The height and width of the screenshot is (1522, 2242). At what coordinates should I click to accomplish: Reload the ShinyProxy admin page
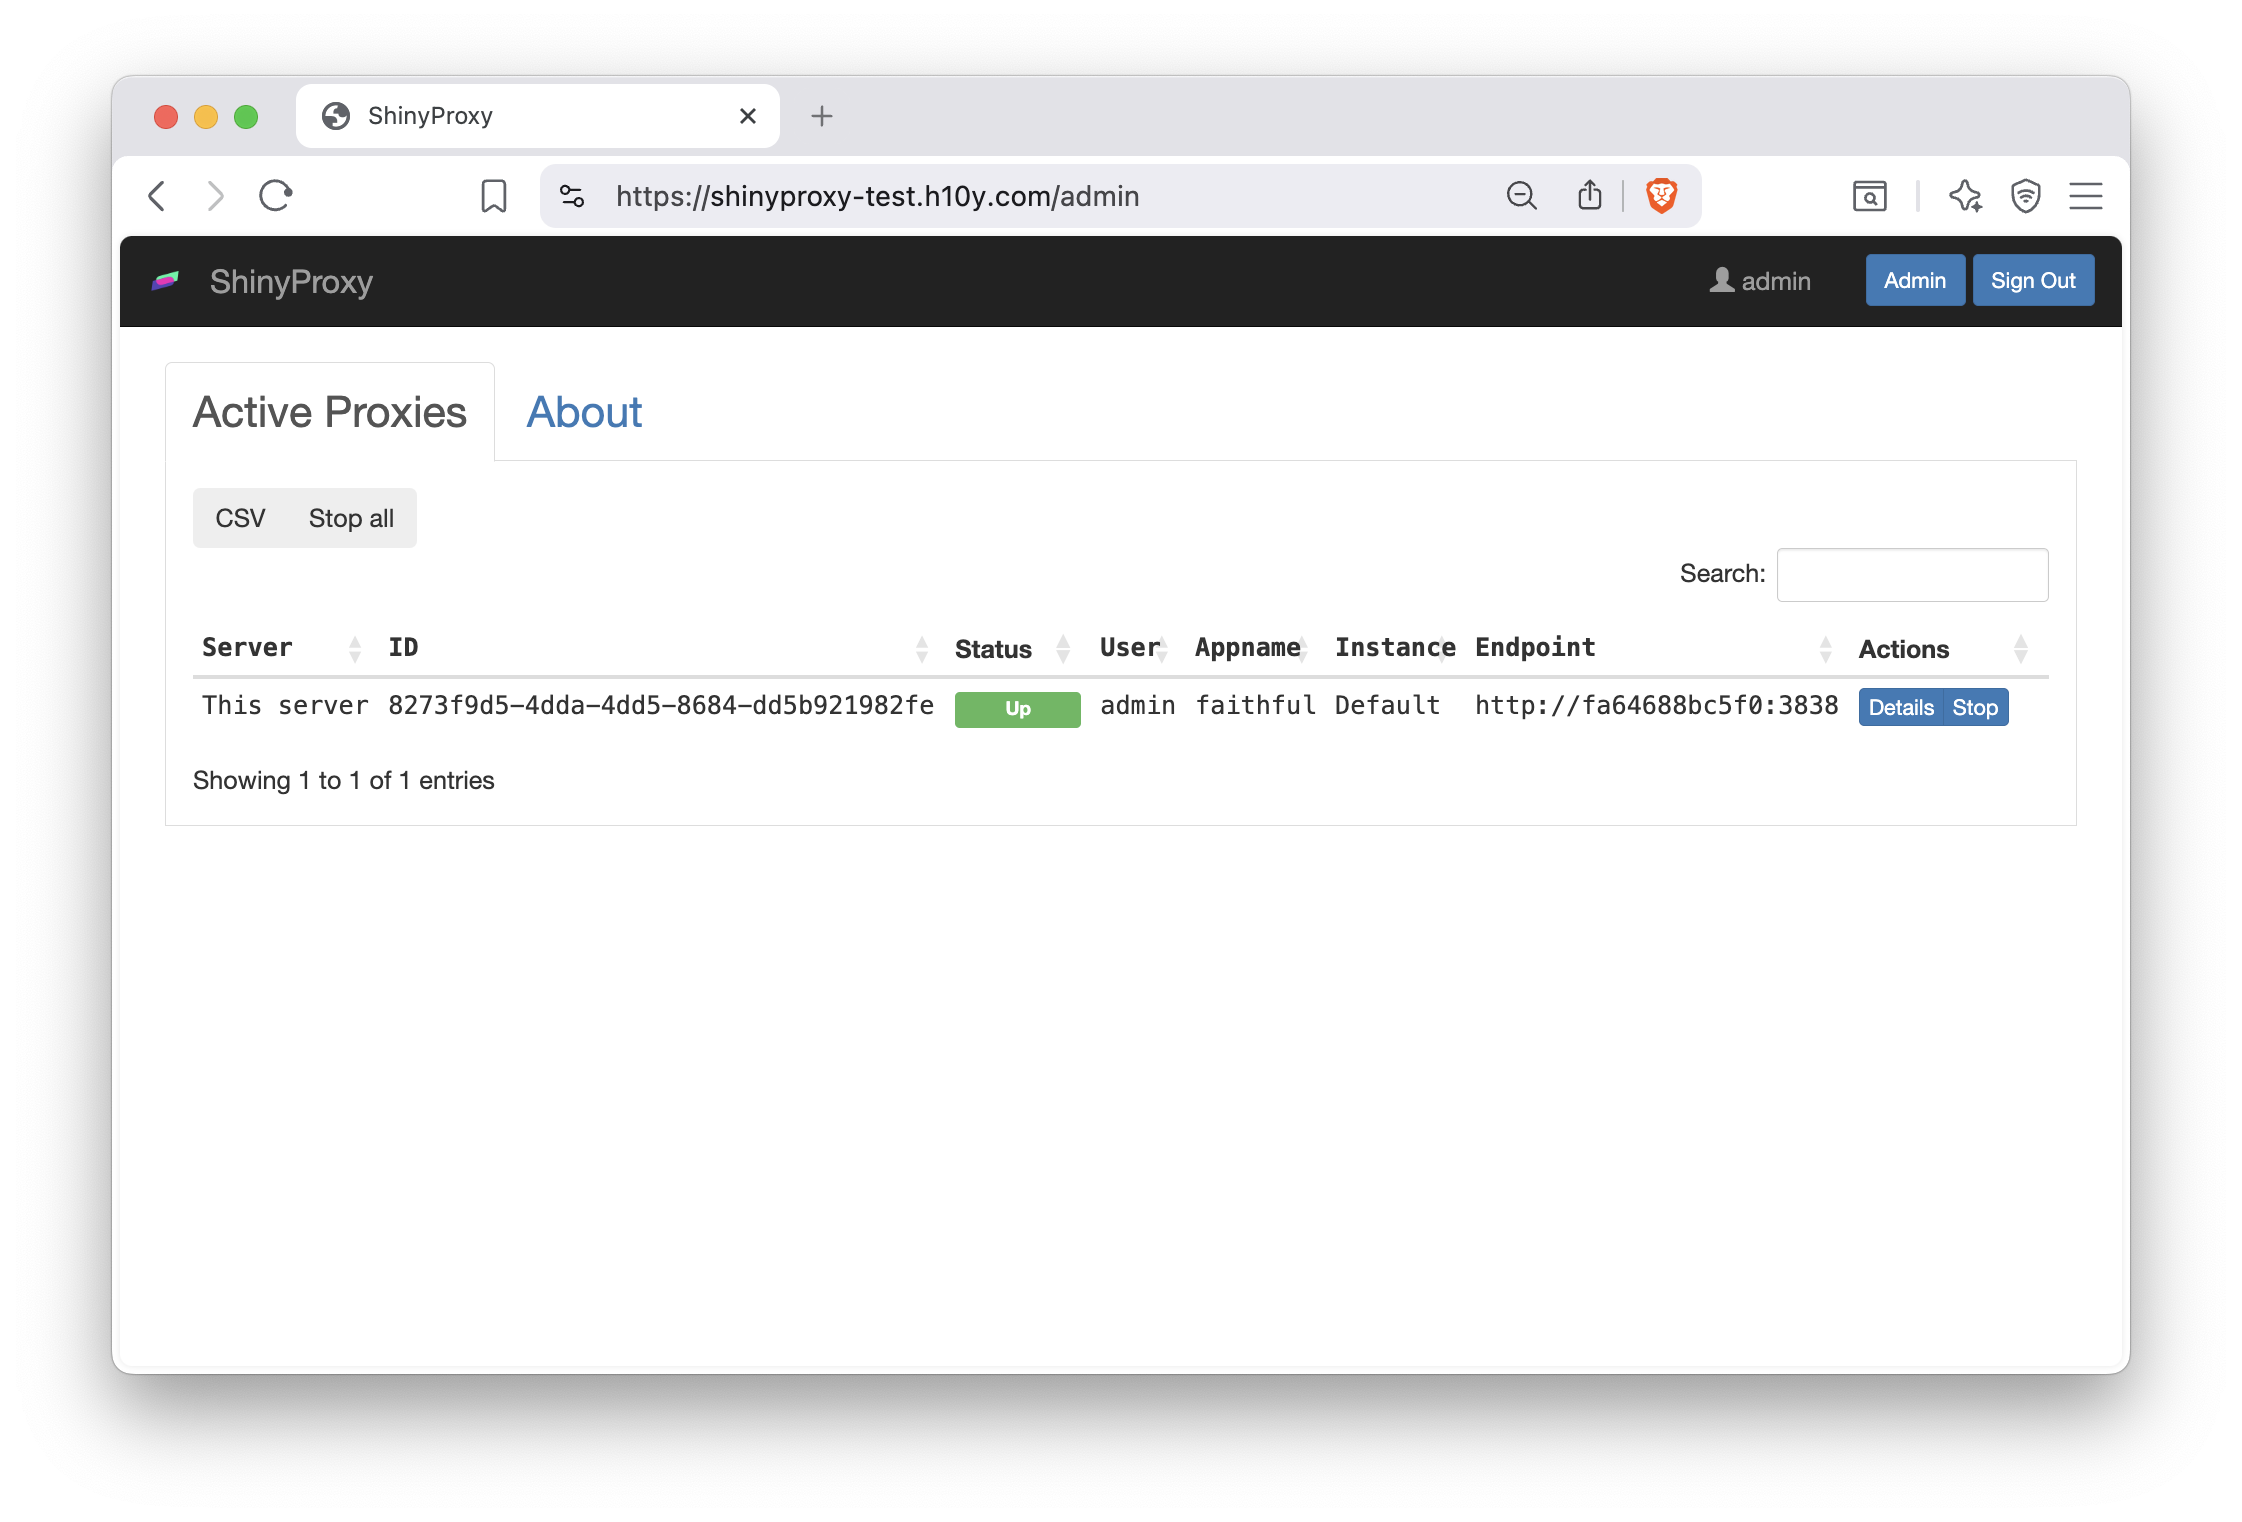point(275,196)
